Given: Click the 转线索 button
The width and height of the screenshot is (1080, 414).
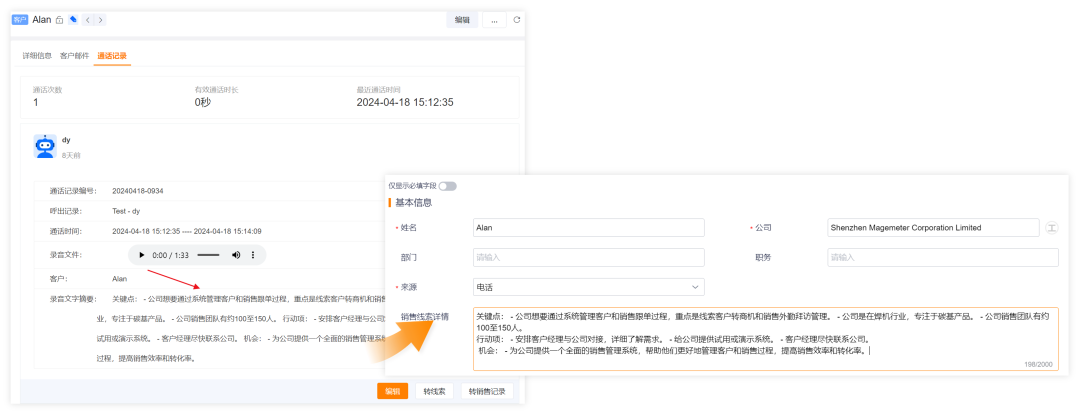Looking at the screenshot, I should 434,391.
